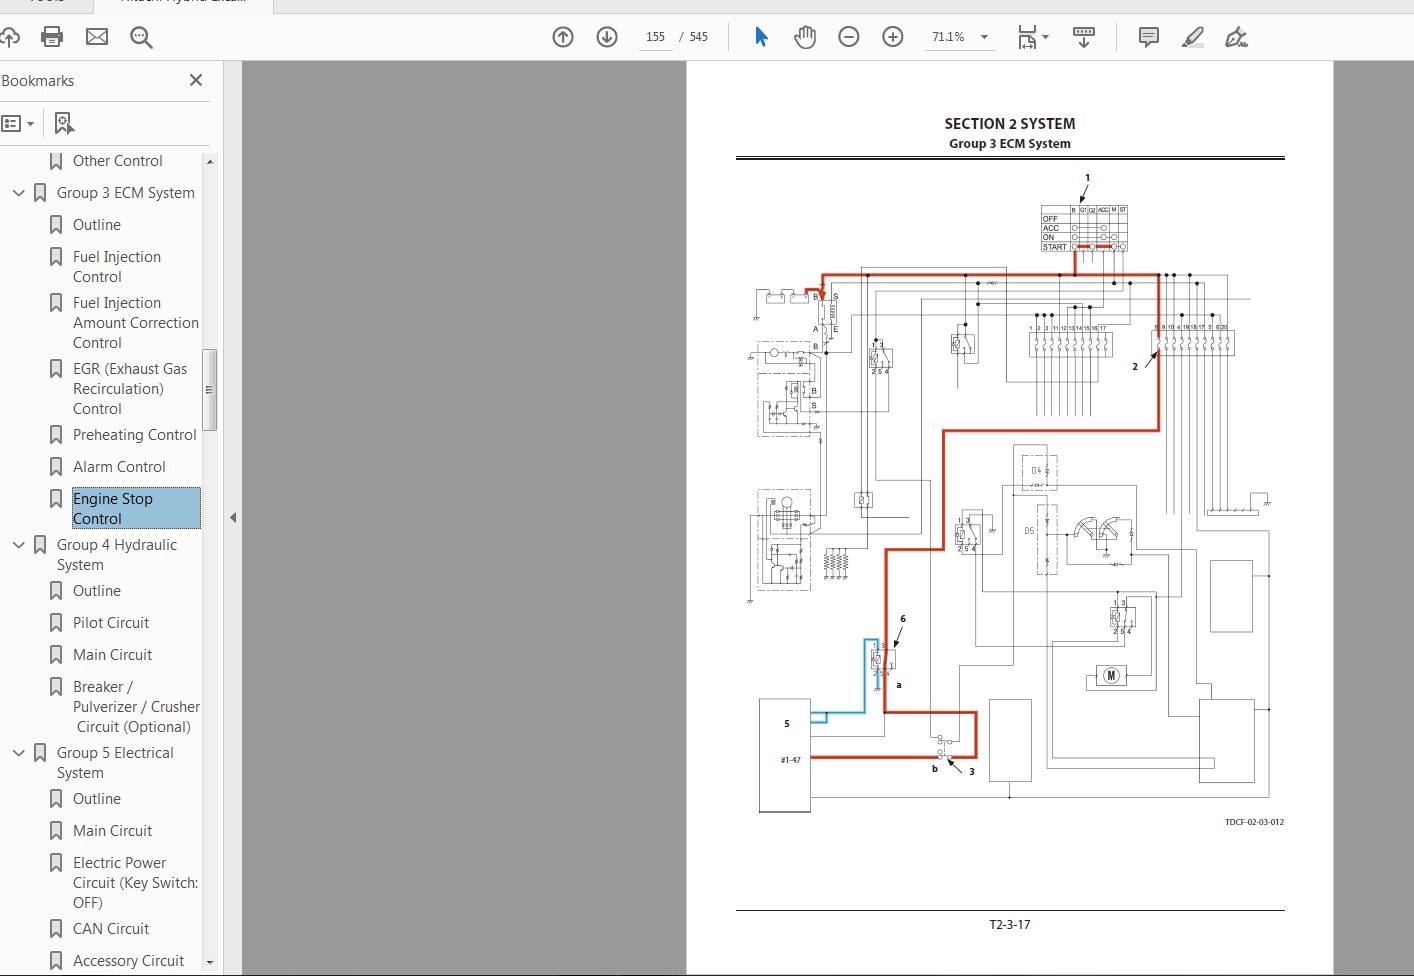This screenshot has height=976, width=1414.
Task: Click the Print icon
Action: [50, 37]
